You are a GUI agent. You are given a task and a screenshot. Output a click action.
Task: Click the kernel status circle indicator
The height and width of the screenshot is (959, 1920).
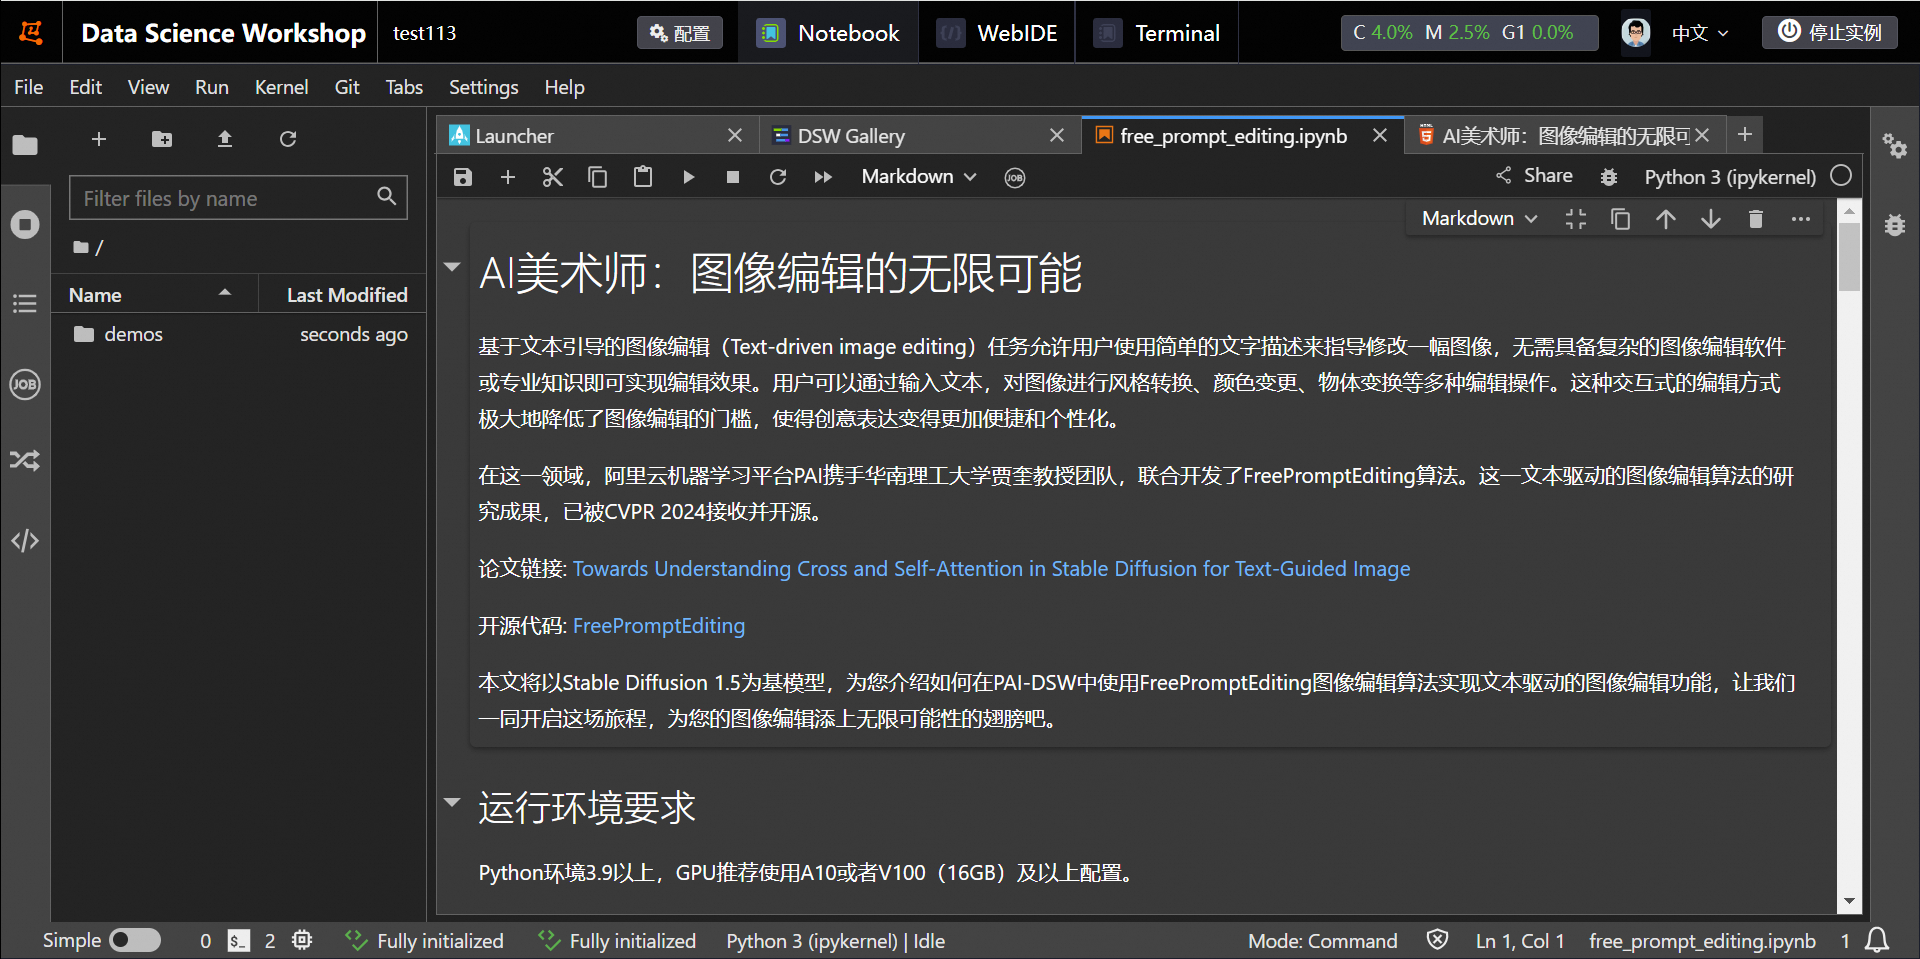(1841, 176)
